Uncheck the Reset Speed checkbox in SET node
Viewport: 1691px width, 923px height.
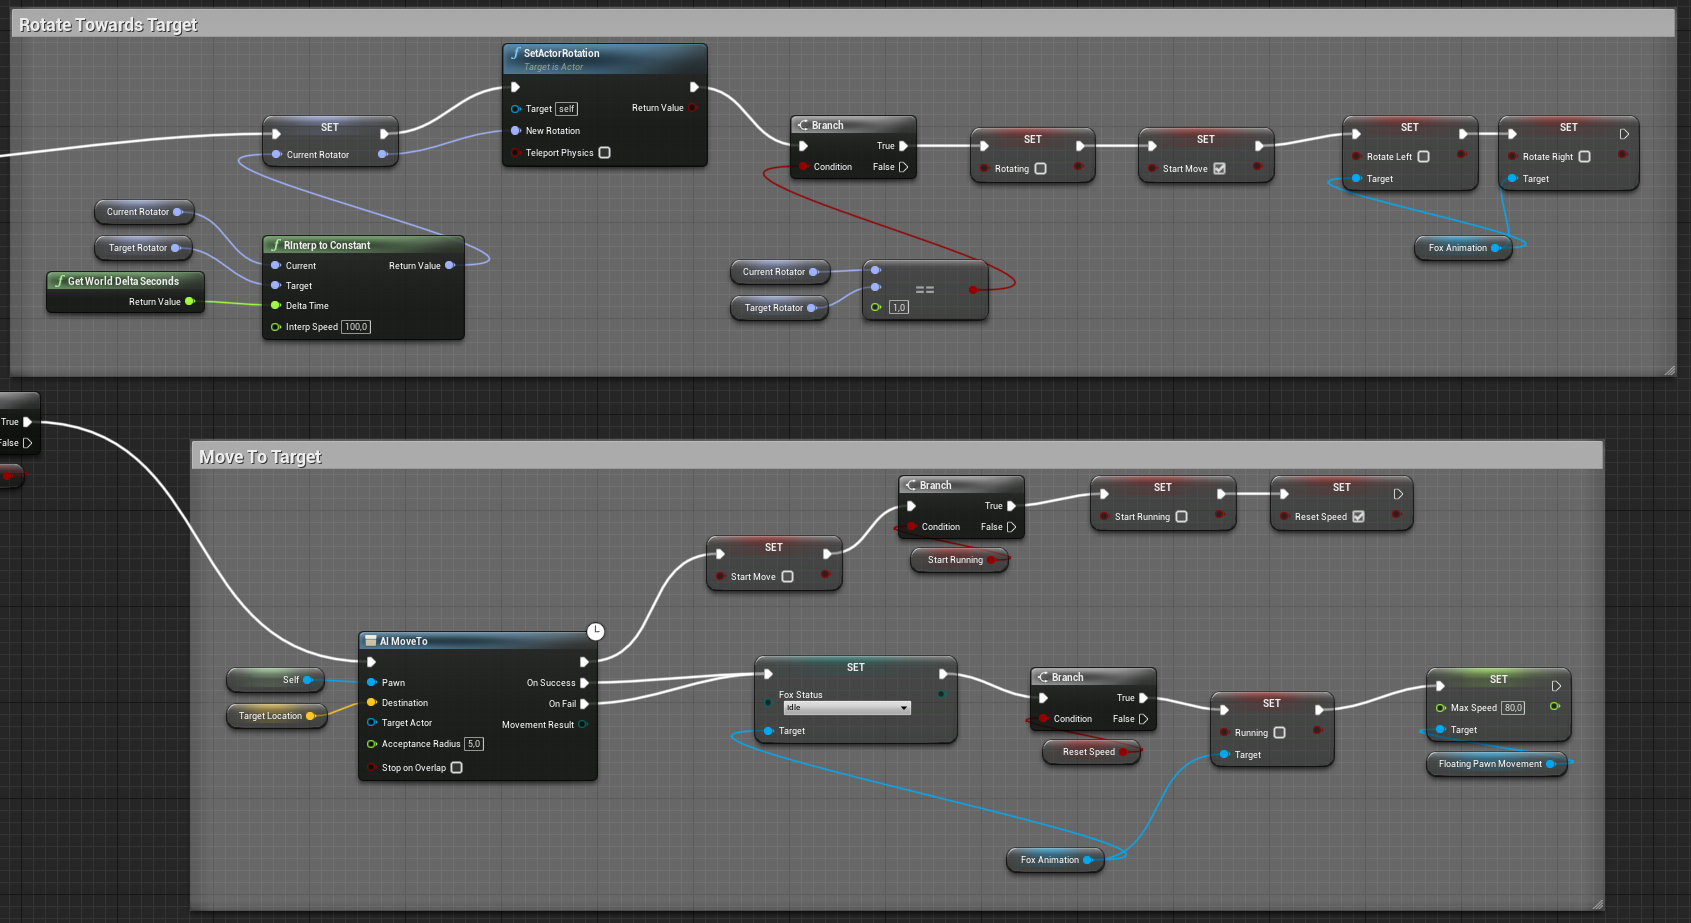pos(1358,517)
